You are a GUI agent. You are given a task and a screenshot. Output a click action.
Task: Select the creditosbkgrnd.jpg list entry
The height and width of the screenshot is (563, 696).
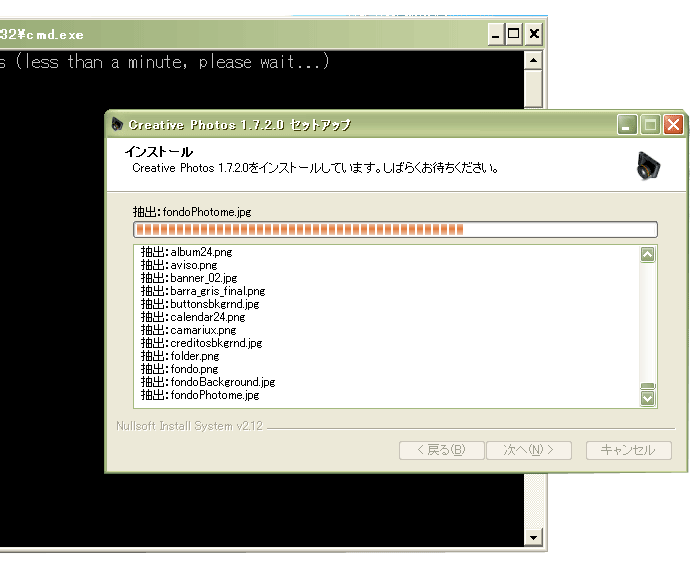(202, 343)
